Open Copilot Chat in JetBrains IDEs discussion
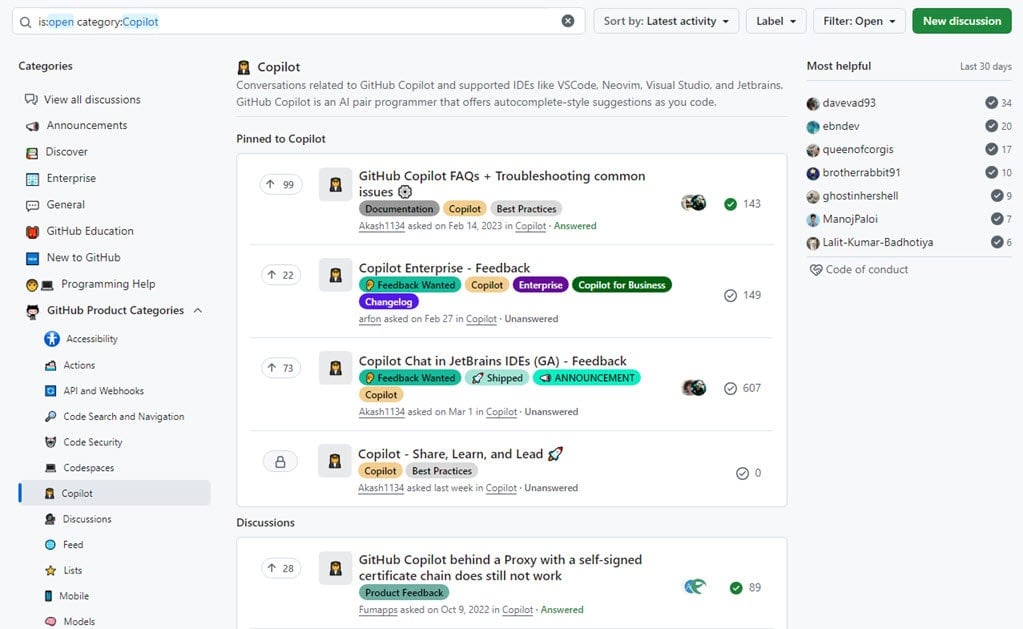The height and width of the screenshot is (629, 1023). 493,361
